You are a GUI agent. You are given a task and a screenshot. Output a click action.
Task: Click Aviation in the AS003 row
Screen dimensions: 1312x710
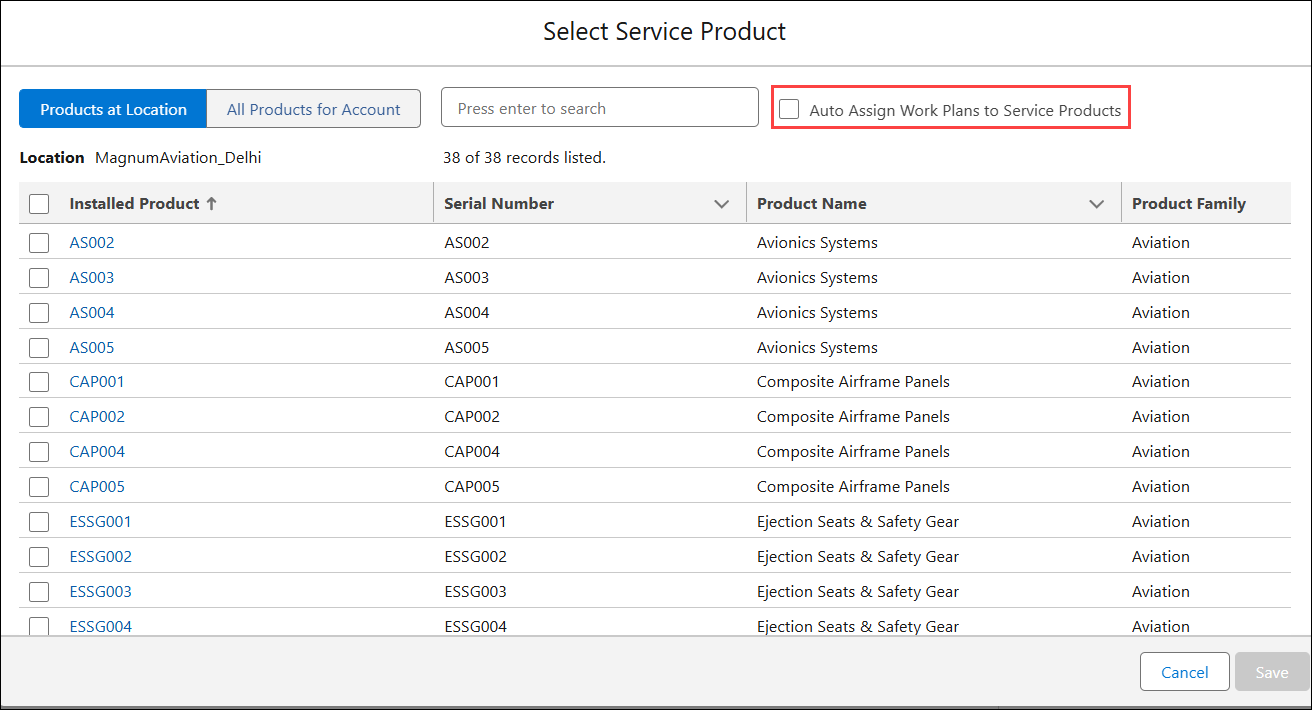(1161, 277)
